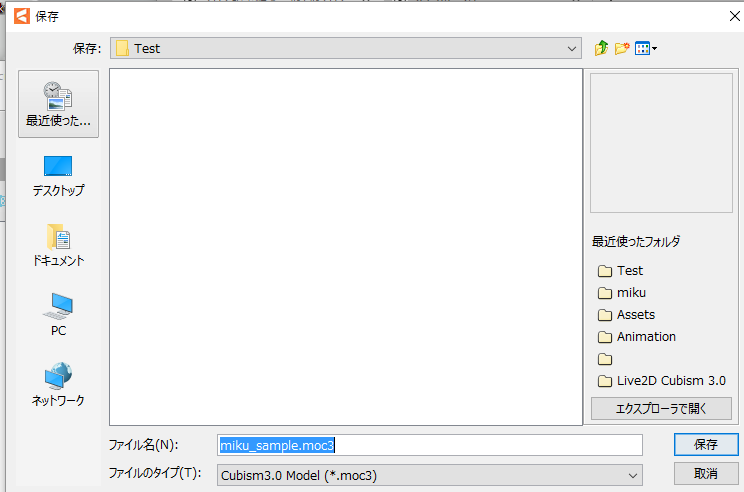The image size is (744, 492).
Task: Select recent folder Test
Action: point(621,271)
